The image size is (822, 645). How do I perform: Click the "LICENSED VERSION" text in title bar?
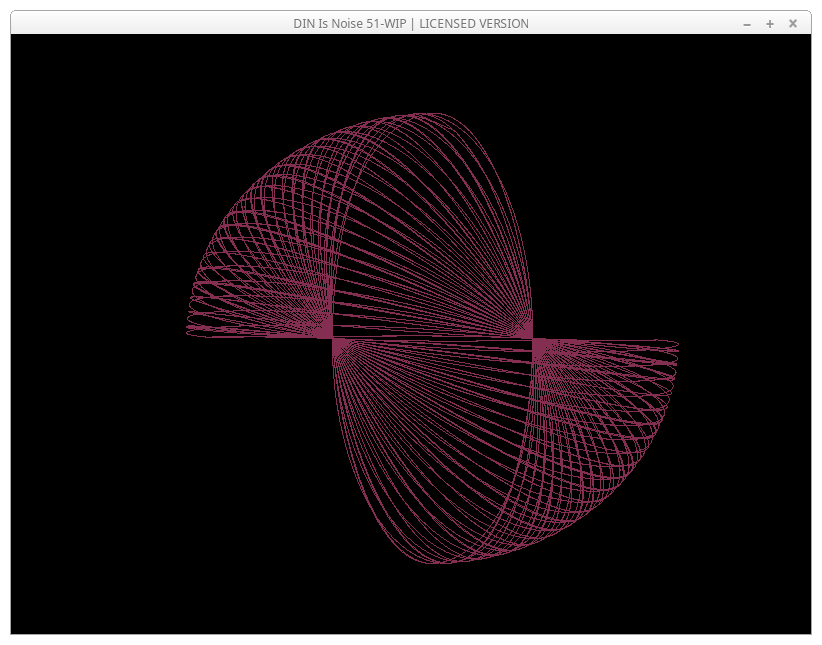474,24
